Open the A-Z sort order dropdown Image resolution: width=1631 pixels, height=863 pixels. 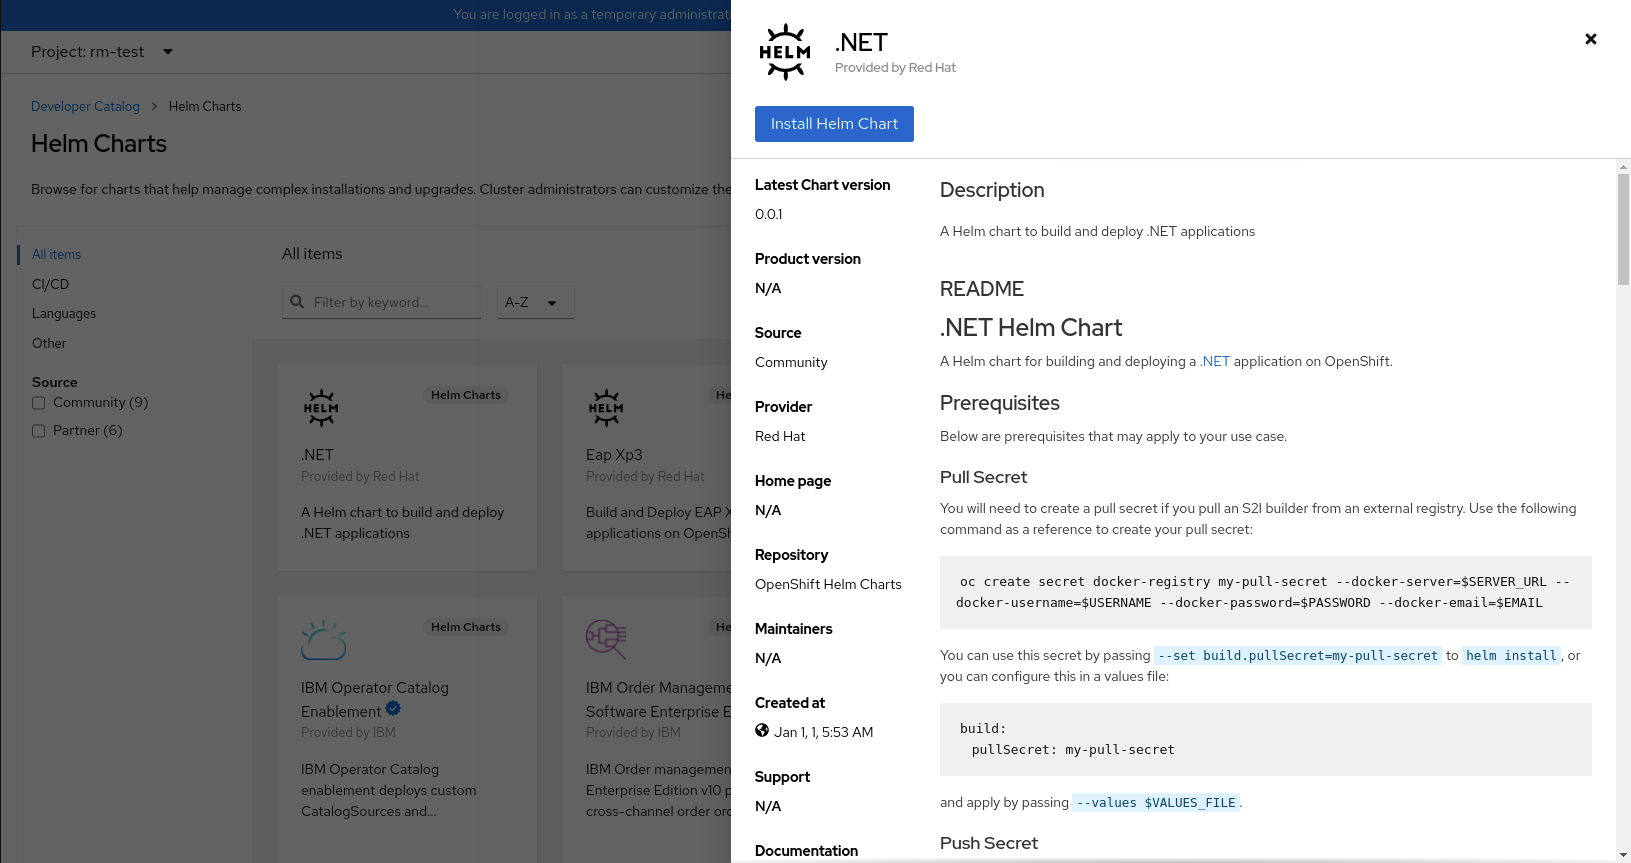(x=535, y=303)
